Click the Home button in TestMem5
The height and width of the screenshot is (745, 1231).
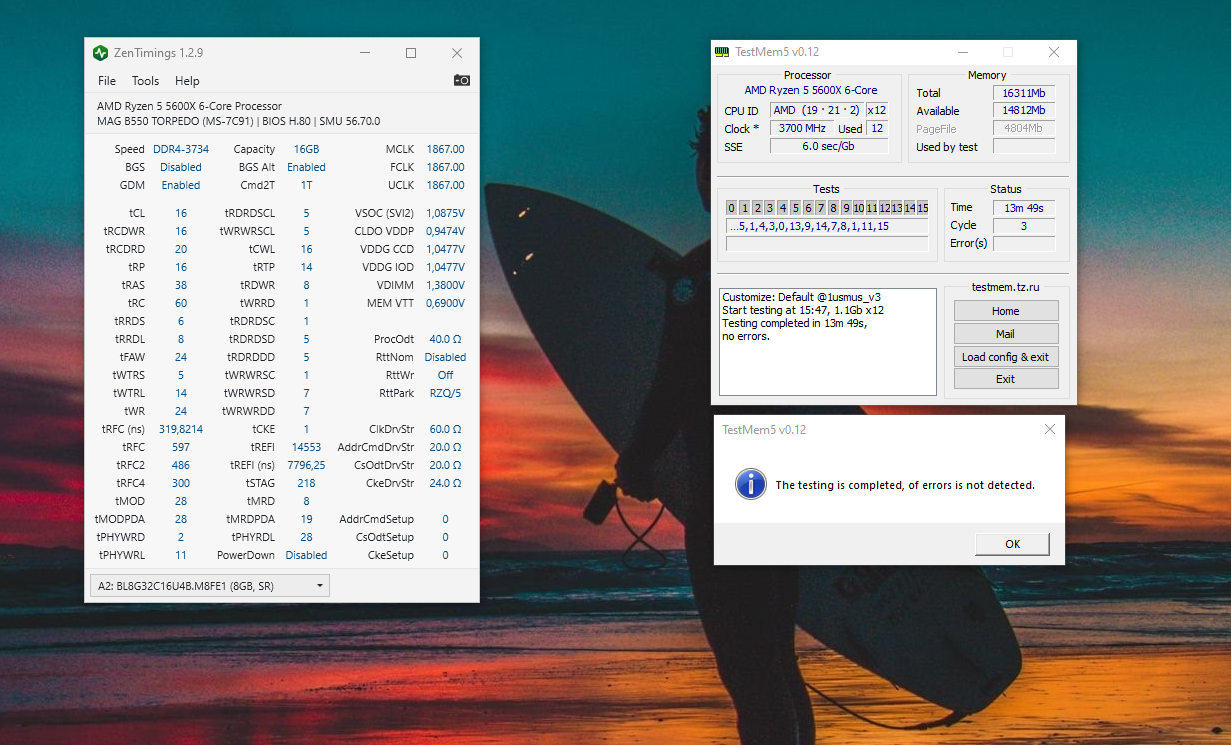[x=1006, y=311]
